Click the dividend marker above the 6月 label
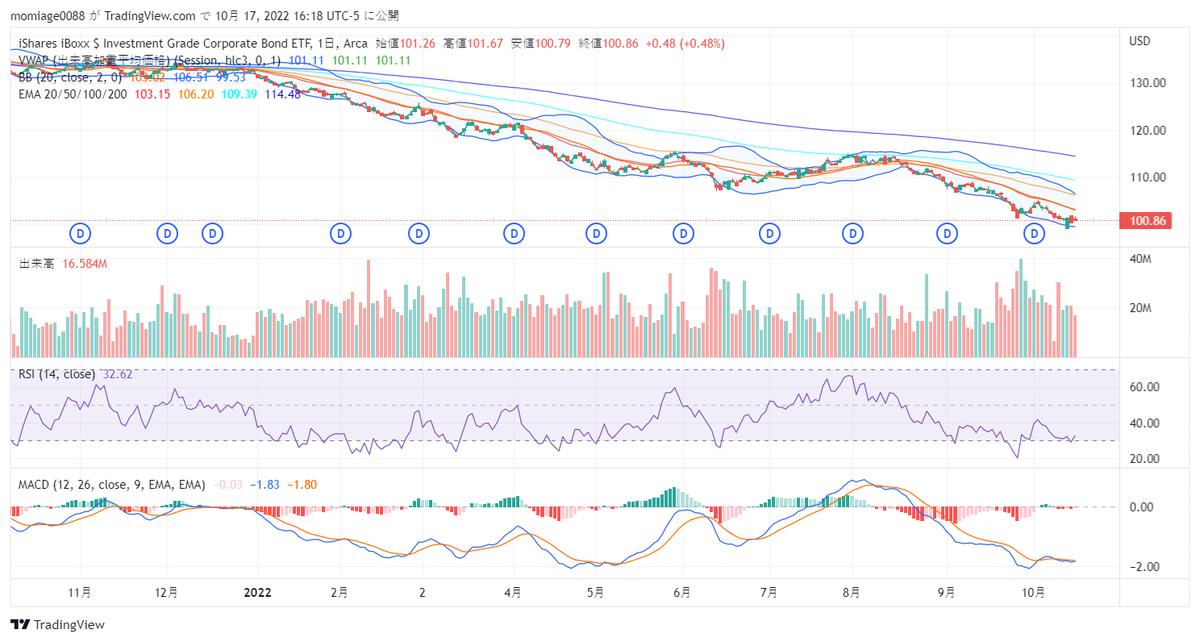Image resolution: width=1200 pixels, height=642 pixels. point(683,233)
